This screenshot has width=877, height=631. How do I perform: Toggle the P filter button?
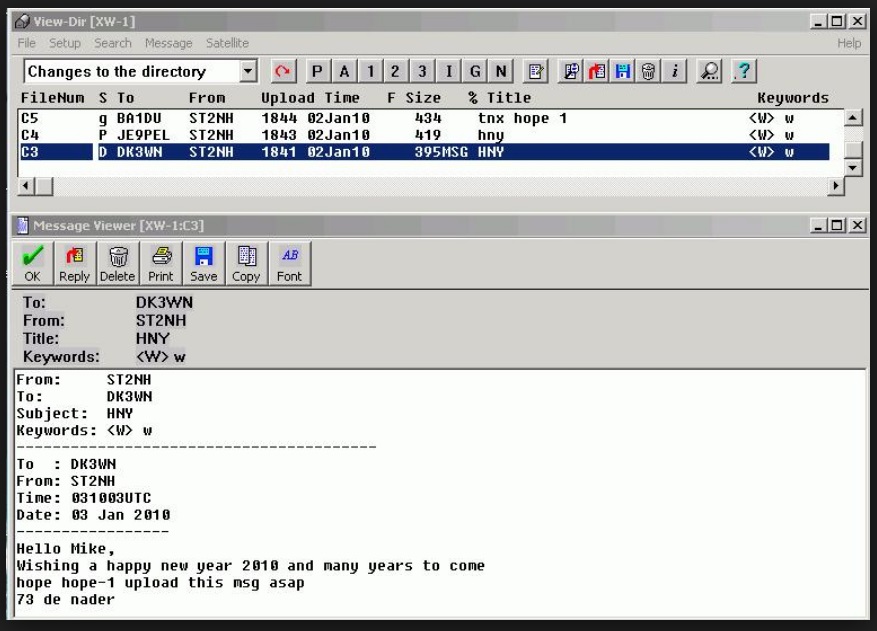(318, 71)
